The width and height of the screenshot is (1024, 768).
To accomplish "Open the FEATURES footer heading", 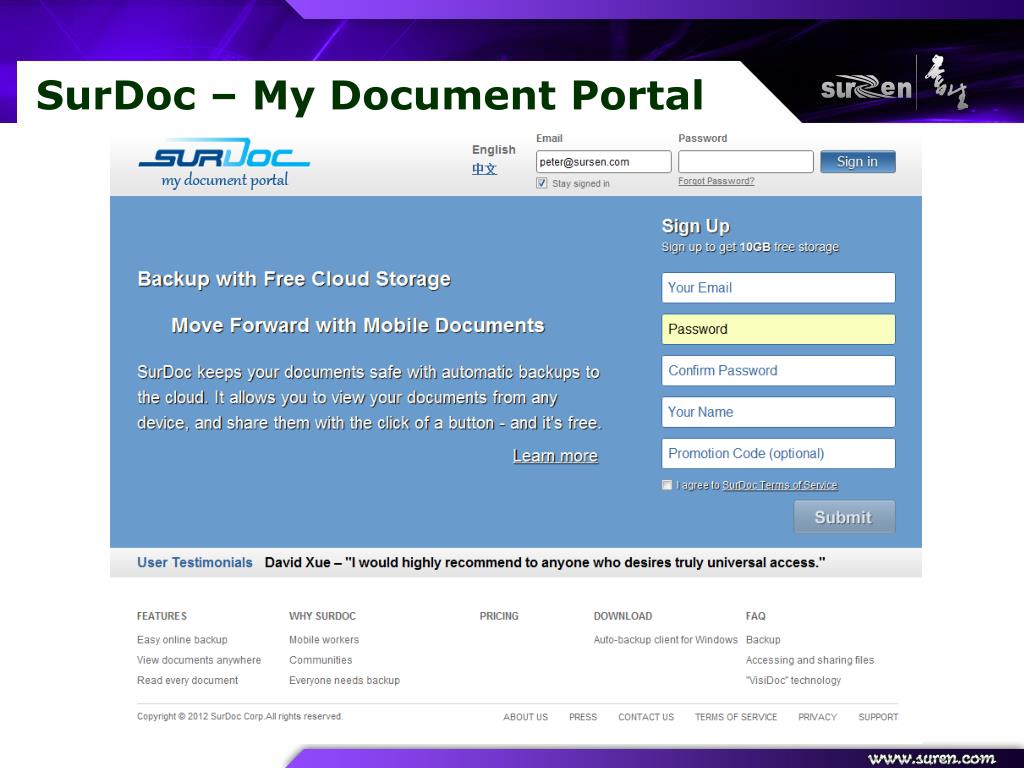I will pos(162,616).
